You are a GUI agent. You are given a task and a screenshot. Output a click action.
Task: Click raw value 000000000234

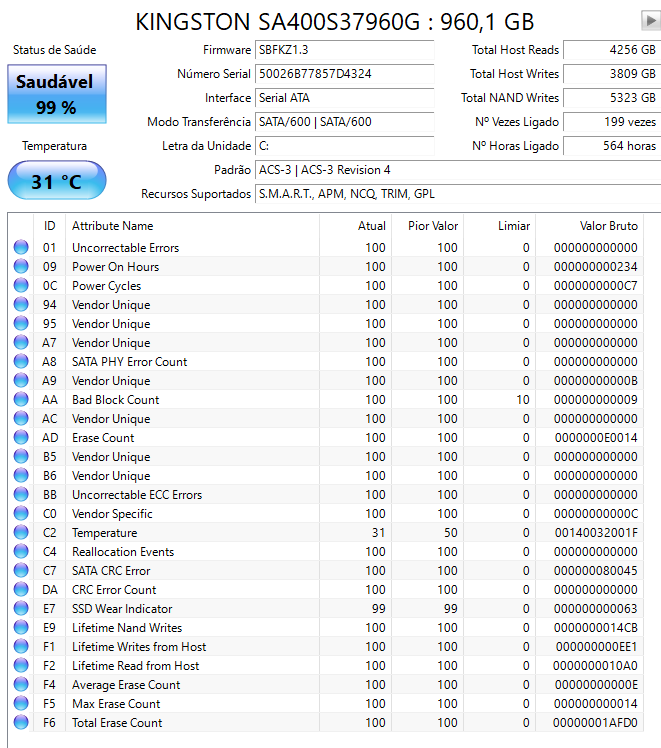point(595,267)
